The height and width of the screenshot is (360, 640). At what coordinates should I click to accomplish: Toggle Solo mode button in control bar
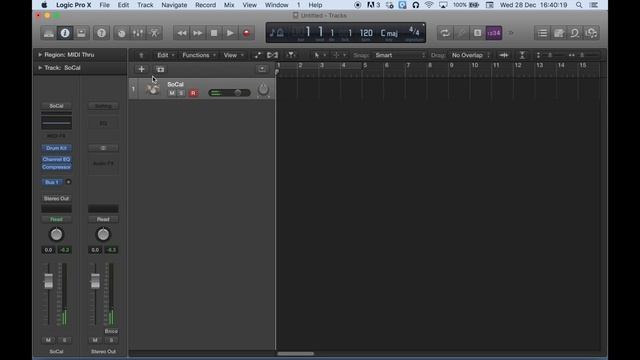[x=478, y=33]
